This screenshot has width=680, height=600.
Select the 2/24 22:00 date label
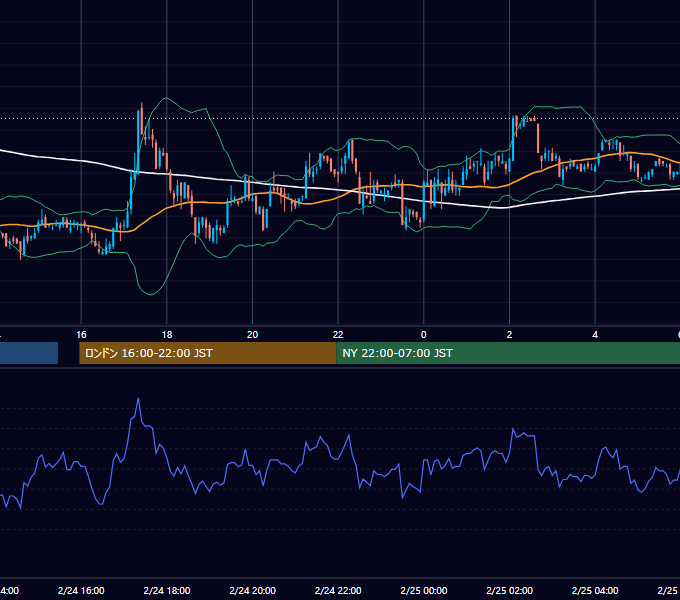pyautogui.click(x=338, y=590)
